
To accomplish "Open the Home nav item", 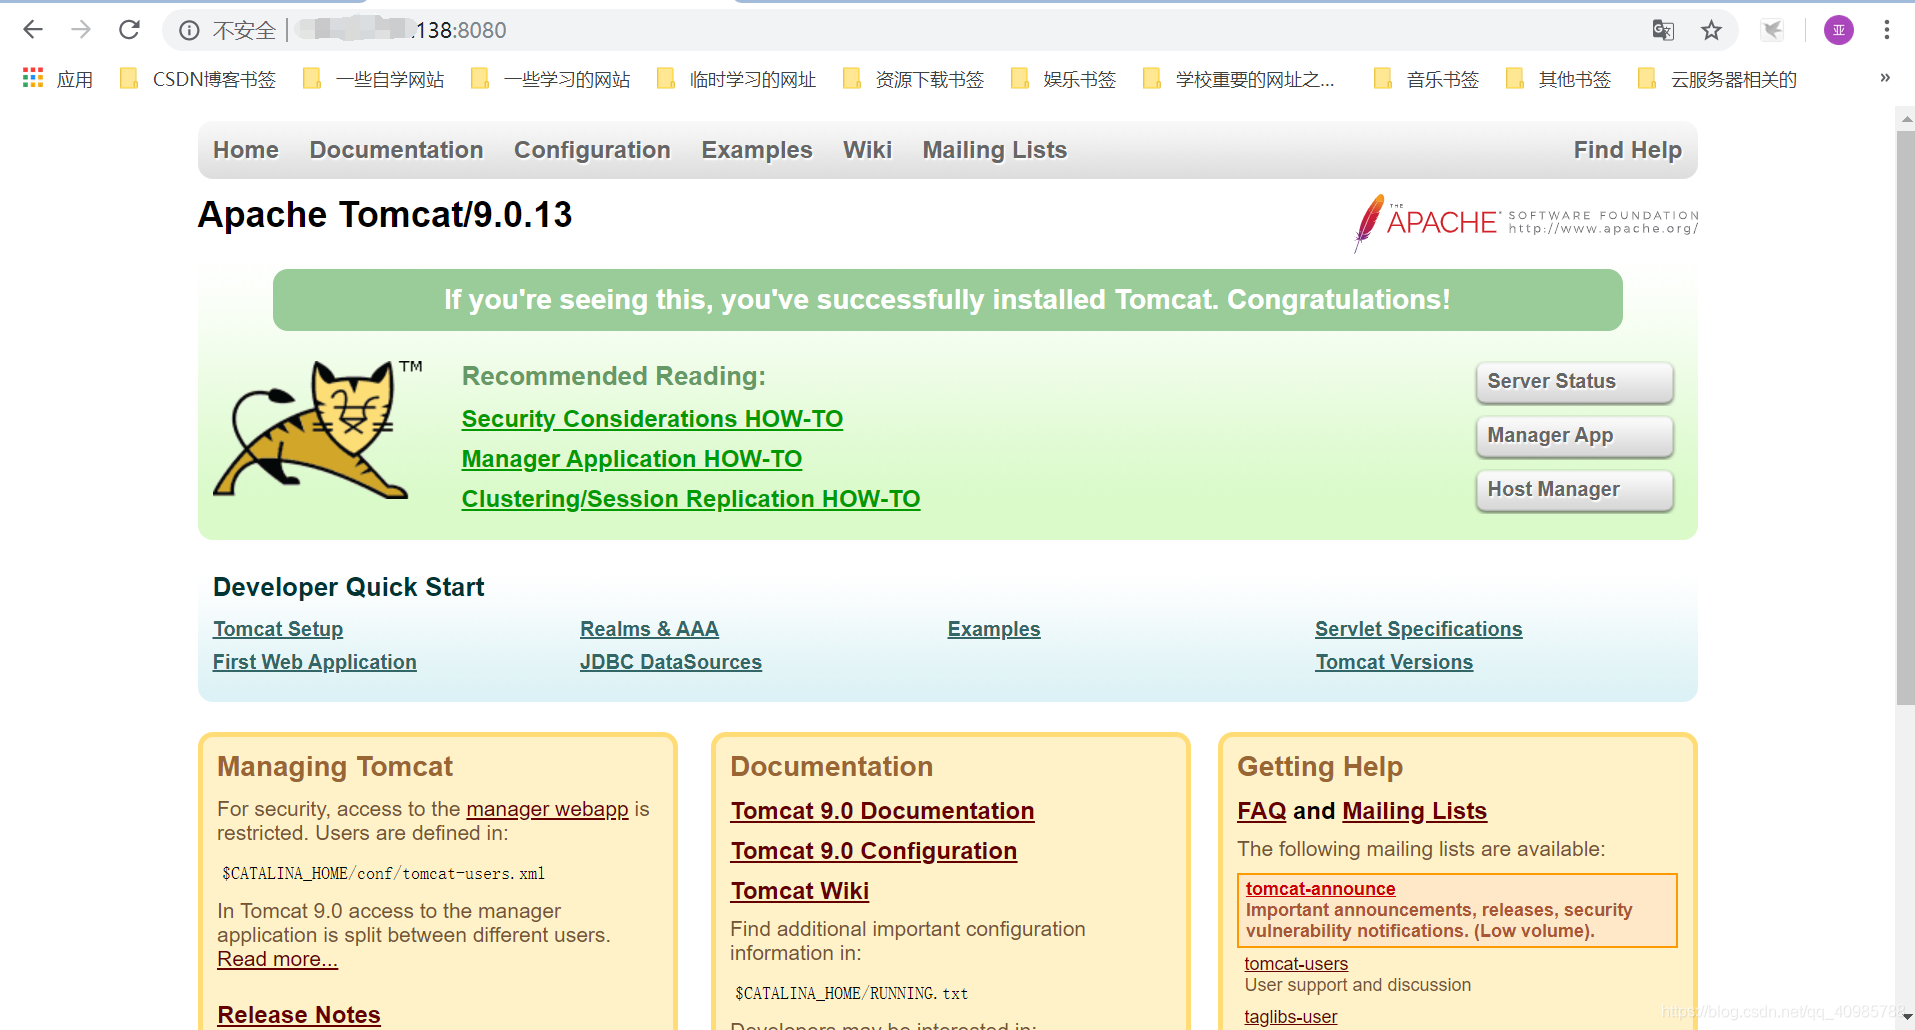I will tap(246, 150).
